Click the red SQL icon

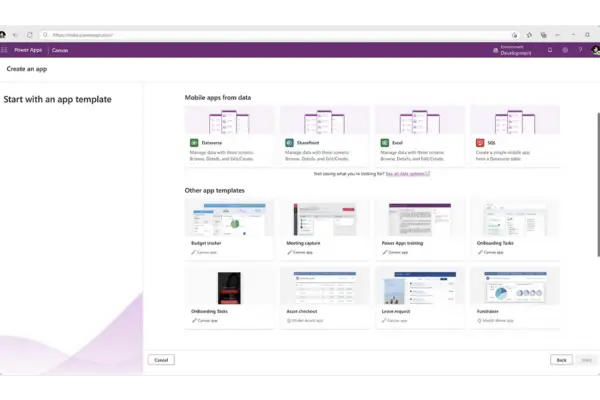[480, 143]
